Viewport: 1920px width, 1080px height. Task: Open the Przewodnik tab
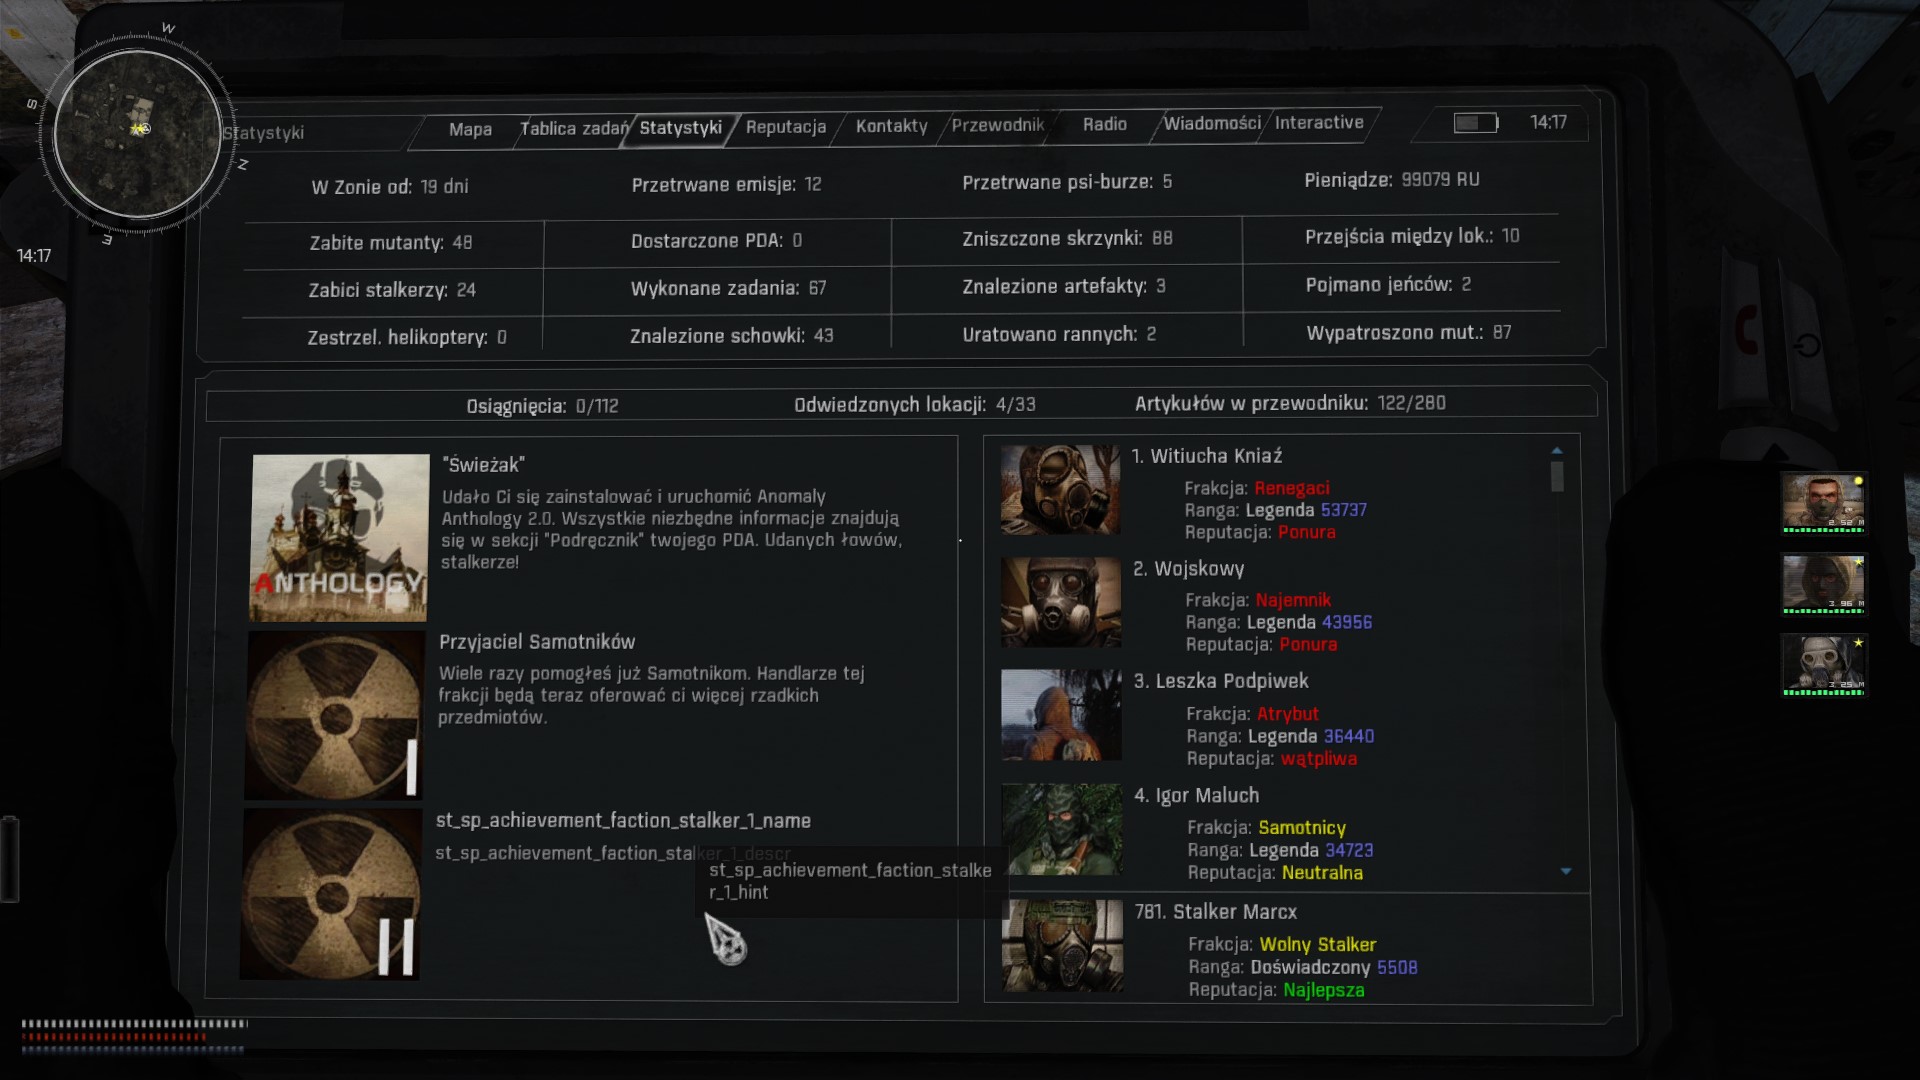[x=997, y=125]
